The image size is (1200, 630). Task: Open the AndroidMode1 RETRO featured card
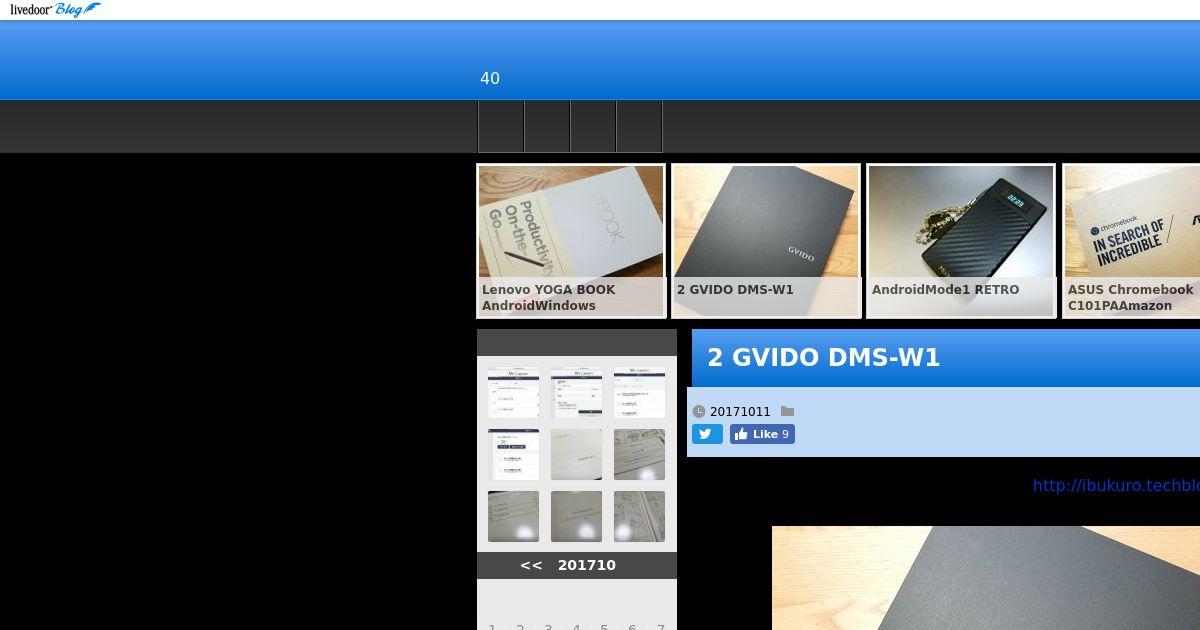click(x=961, y=241)
